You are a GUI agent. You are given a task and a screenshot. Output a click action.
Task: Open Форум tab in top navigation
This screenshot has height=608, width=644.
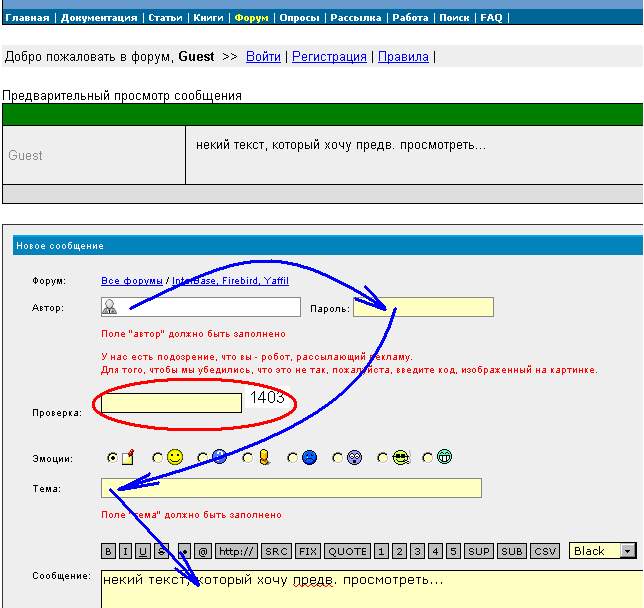click(251, 17)
